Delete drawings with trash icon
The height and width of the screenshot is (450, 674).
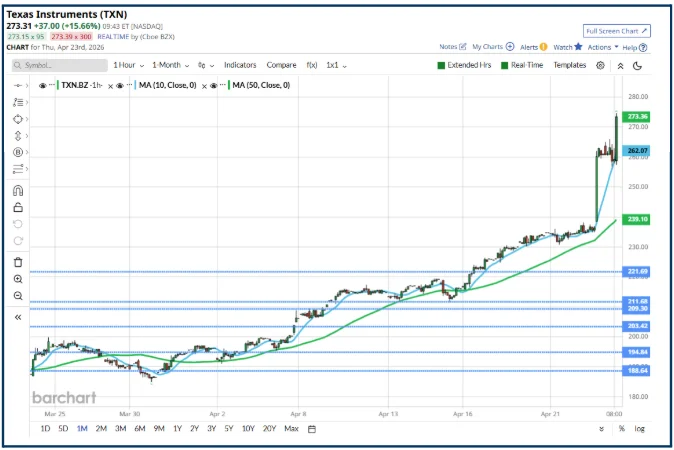coord(18,262)
